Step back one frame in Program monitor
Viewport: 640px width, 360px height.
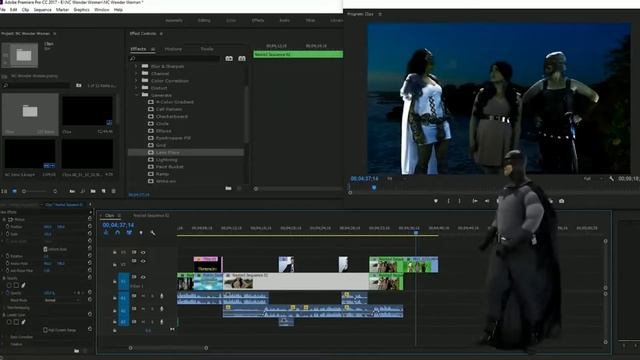[487, 201]
